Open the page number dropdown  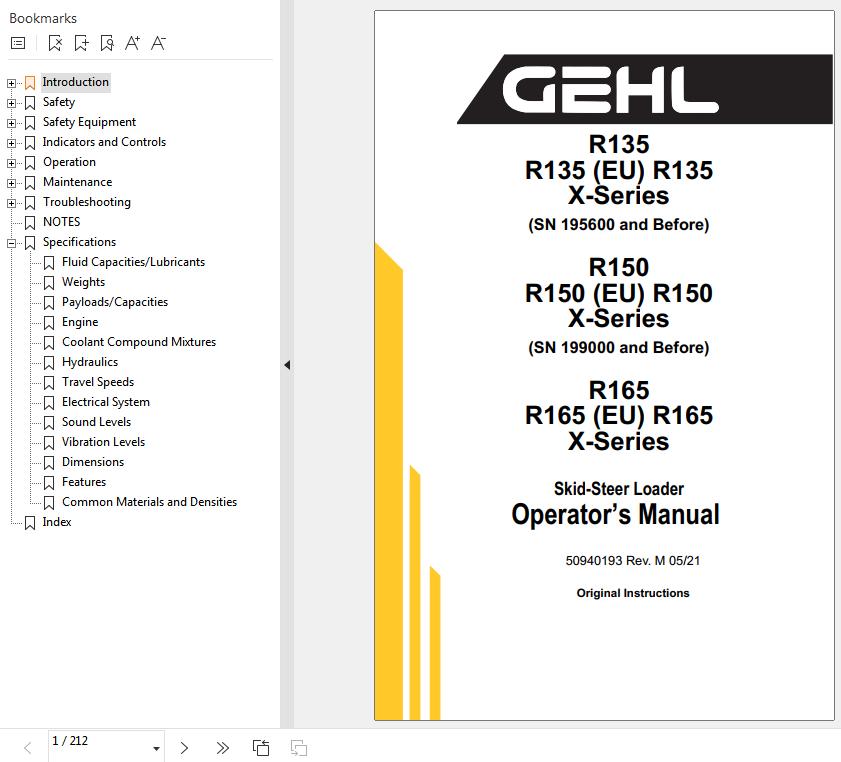tap(156, 749)
